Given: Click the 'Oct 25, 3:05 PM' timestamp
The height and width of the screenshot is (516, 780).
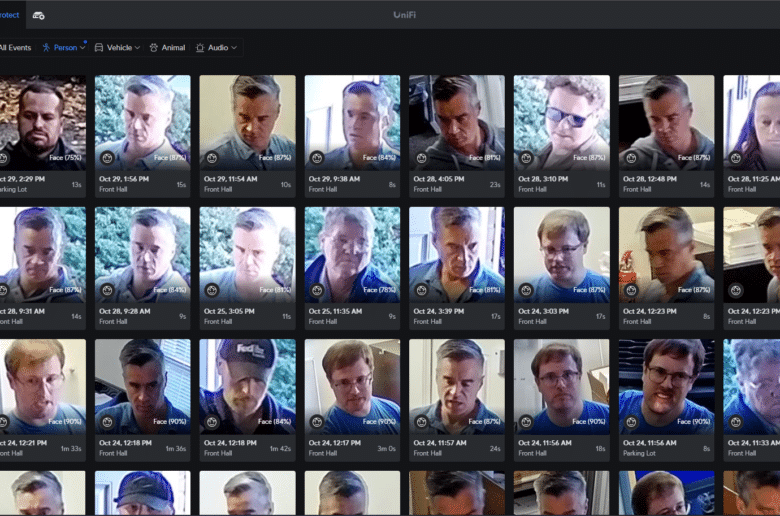Looking at the screenshot, I should coord(229,311).
